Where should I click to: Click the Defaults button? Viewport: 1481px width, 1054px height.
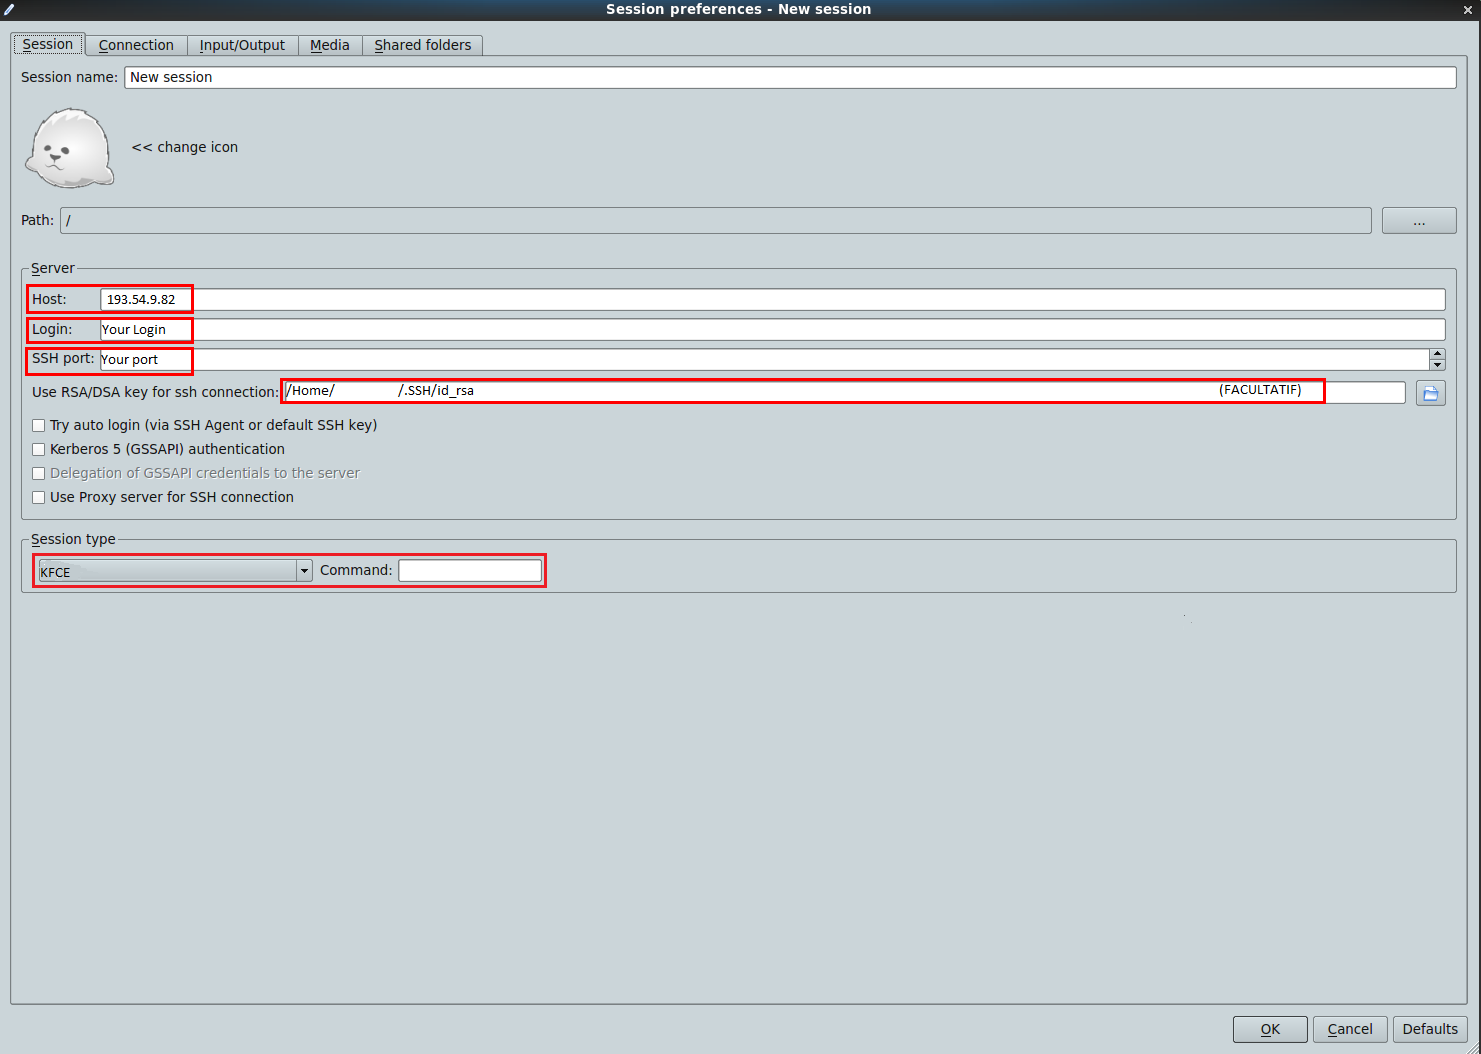pos(1430,1029)
